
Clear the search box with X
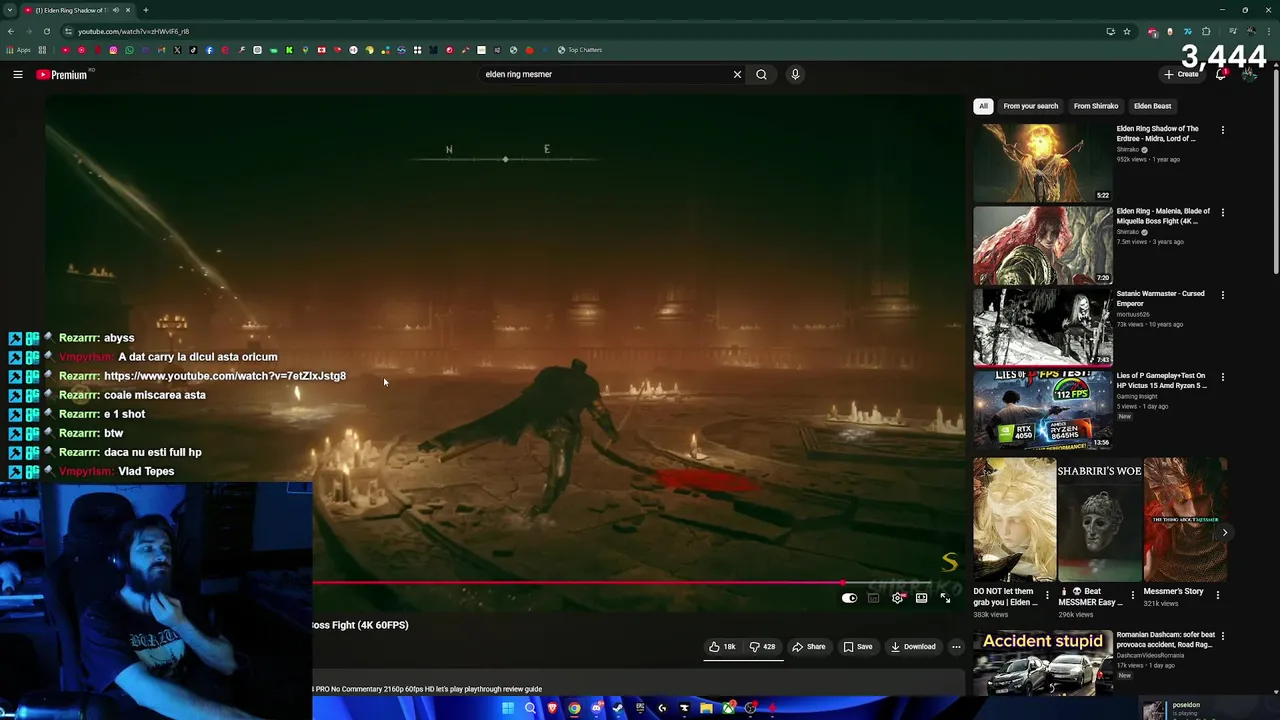tap(737, 74)
